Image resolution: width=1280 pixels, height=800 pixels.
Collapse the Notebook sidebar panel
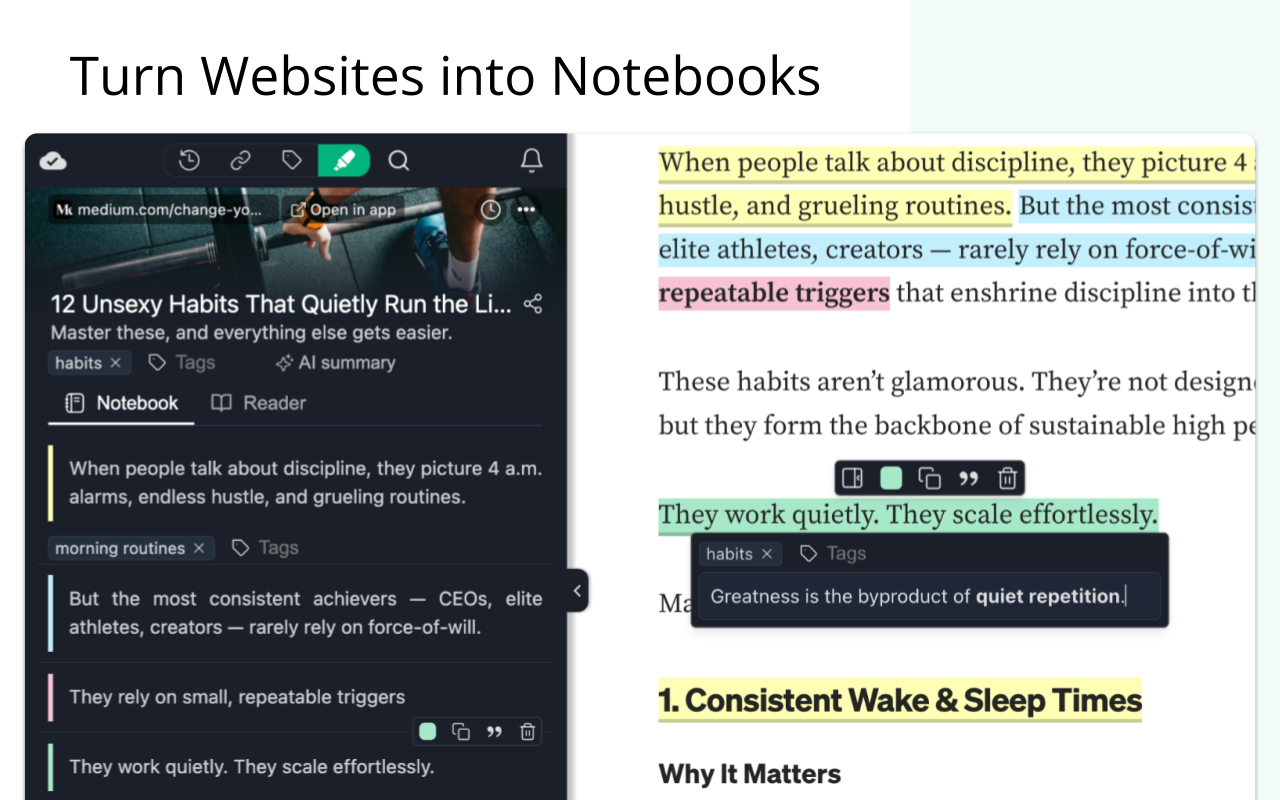tap(577, 591)
